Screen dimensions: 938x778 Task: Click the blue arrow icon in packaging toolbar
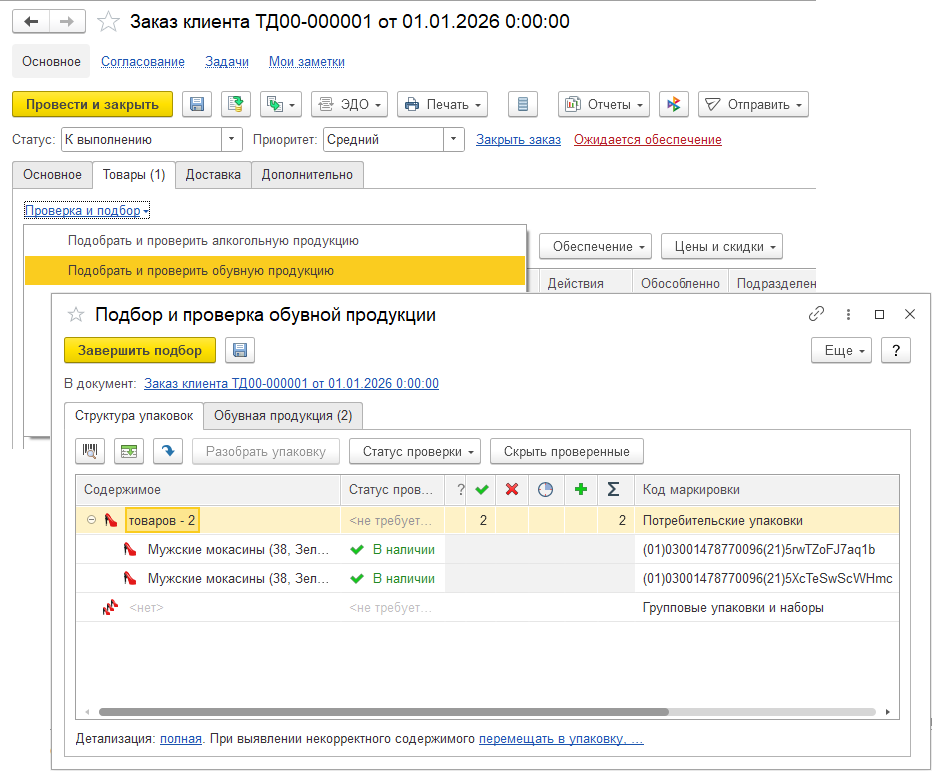(x=167, y=451)
